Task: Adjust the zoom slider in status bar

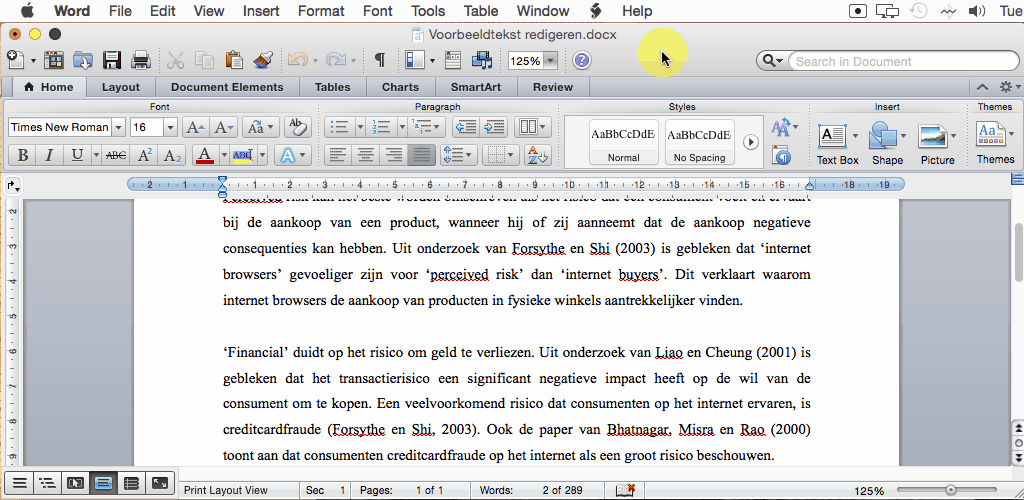Action: [x=950, y=490]
